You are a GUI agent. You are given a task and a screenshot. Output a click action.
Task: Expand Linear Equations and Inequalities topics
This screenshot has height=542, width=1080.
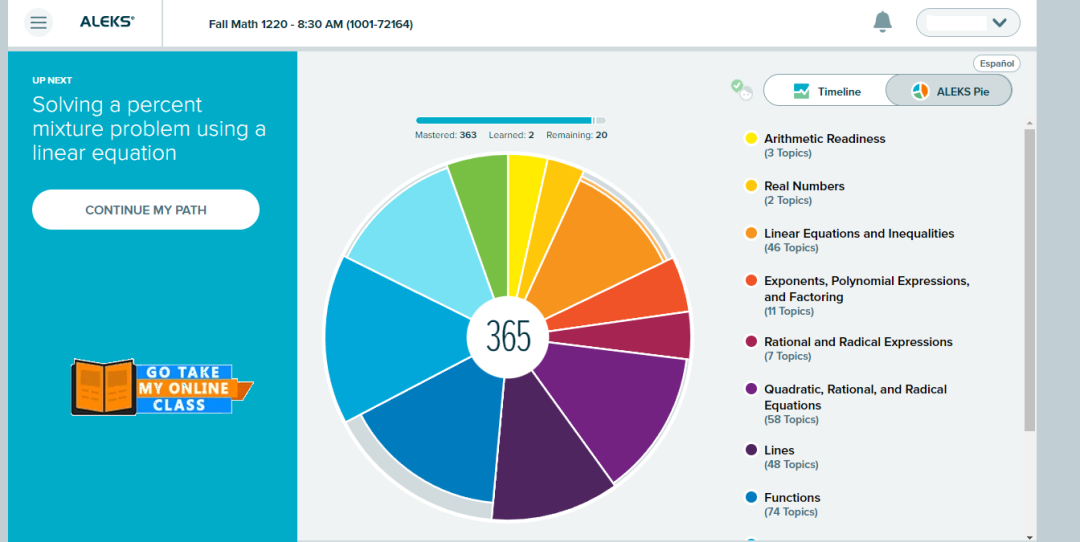pyautogui.click(x=858, y=234)
